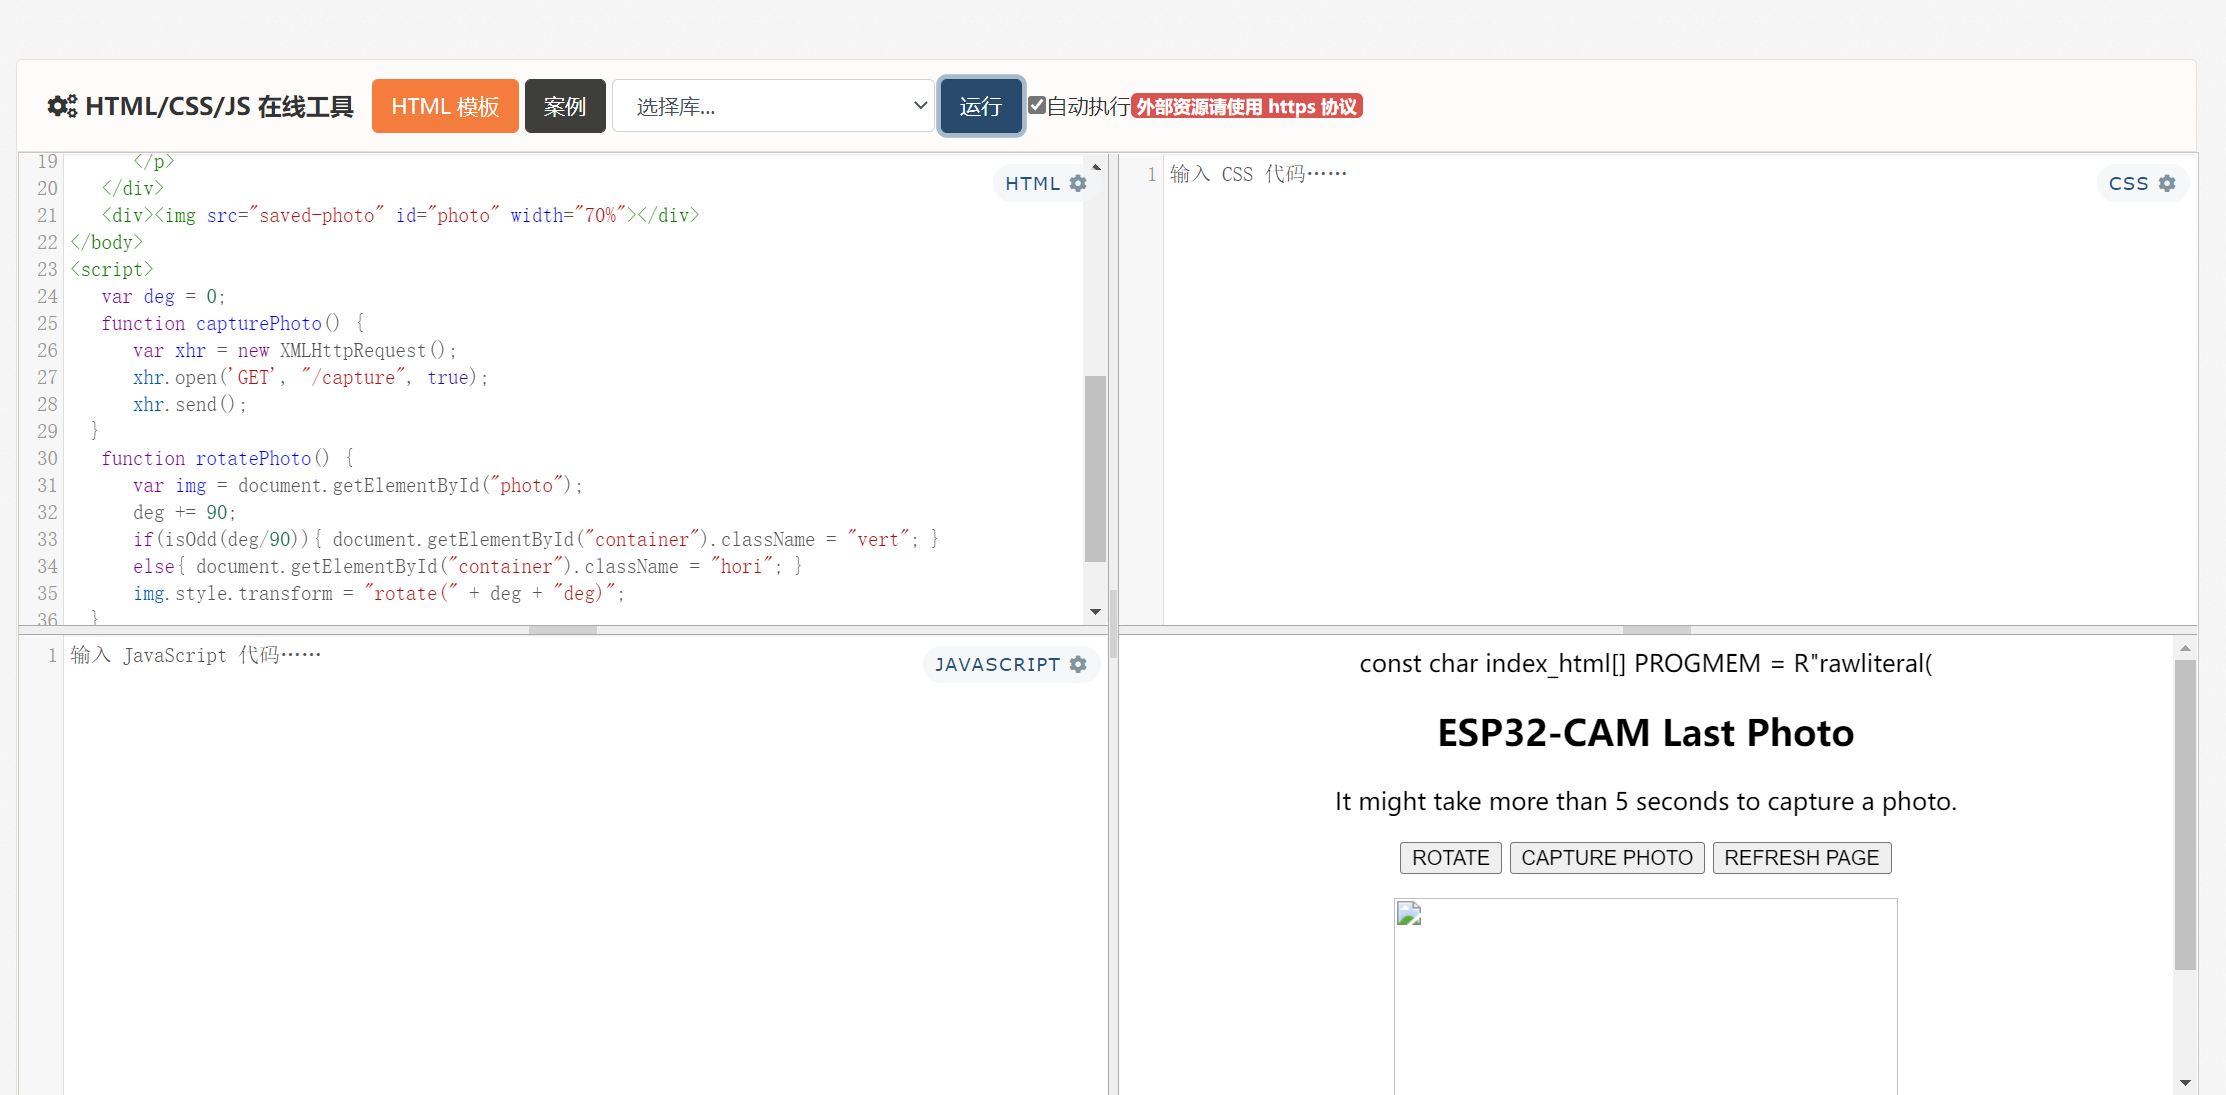
Task: Open HTML panel settings gear
Action: (x=1078, y=184)
